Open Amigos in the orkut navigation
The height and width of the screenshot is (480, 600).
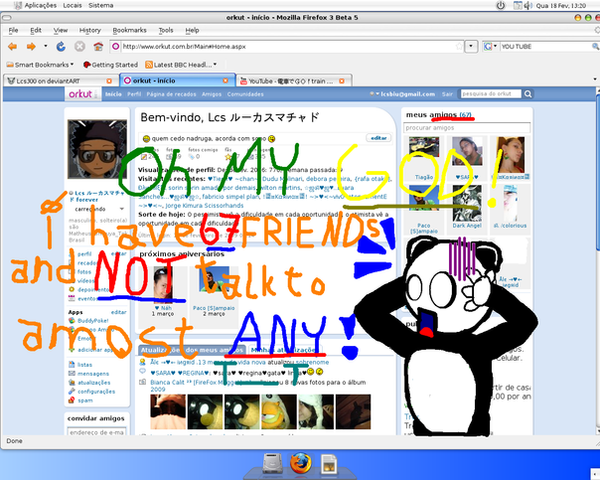click(x=211, y=94)
